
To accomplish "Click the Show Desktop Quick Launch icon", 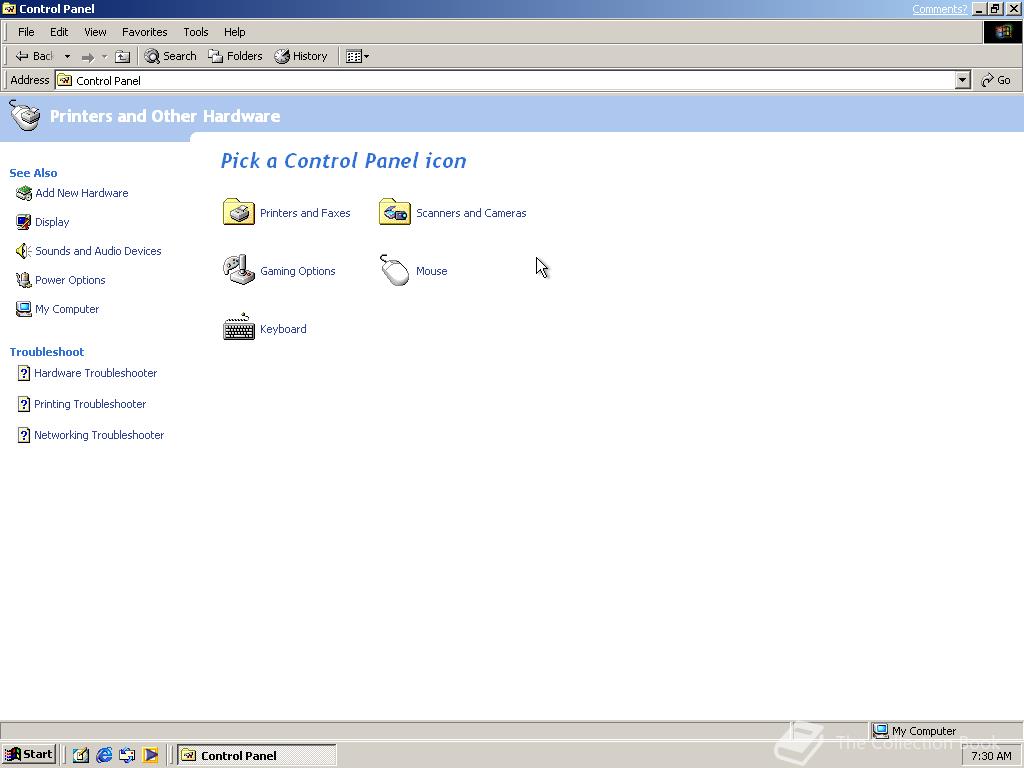I will pos(80,755).
